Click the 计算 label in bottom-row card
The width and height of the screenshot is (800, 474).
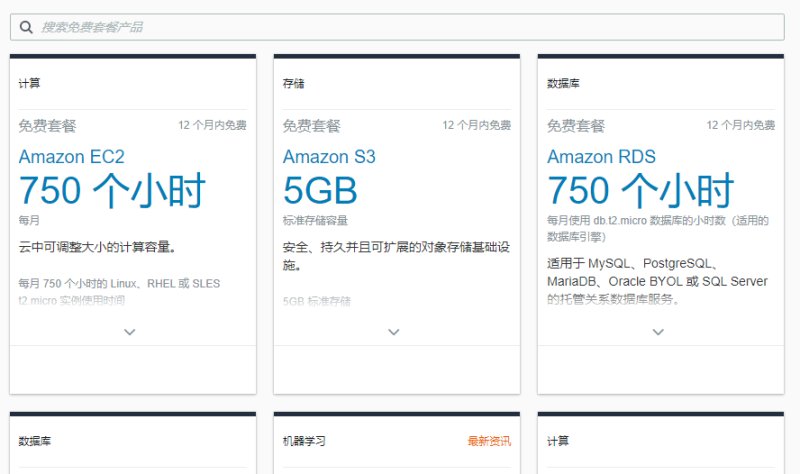point(558,441)
